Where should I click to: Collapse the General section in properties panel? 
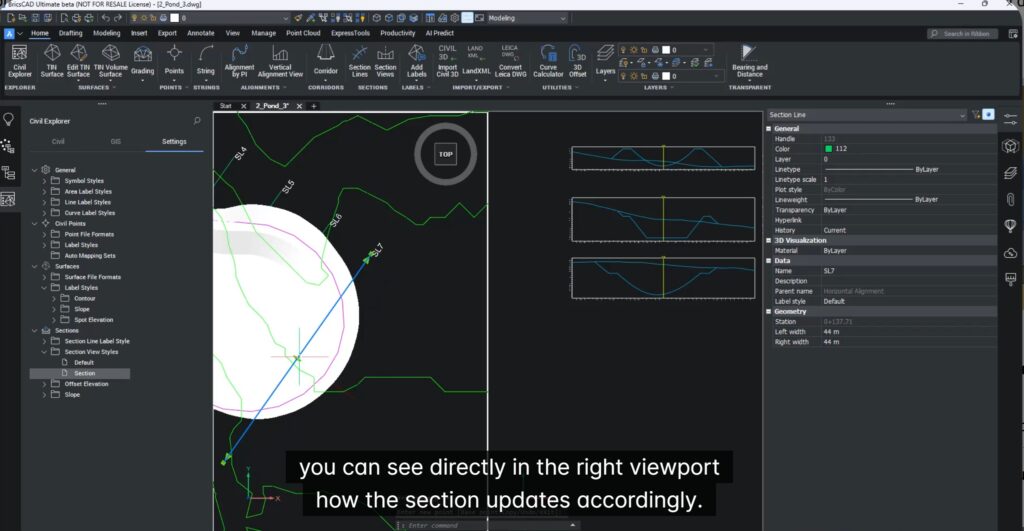(x=770, y=128)
